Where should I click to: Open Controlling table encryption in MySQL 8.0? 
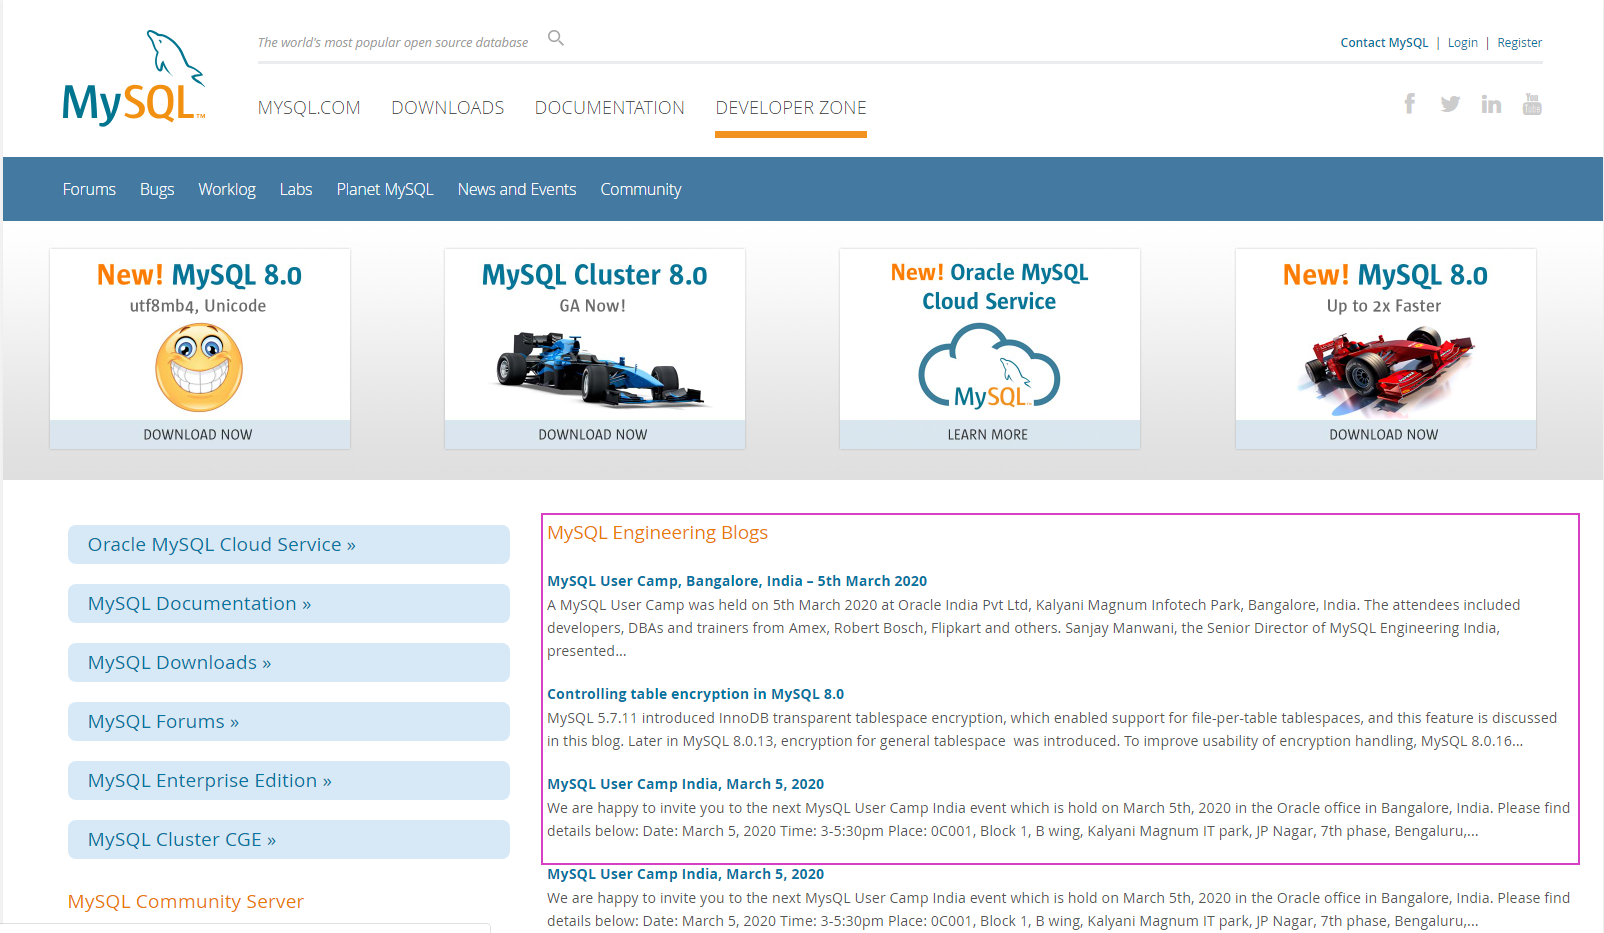(x=696, y=694)
